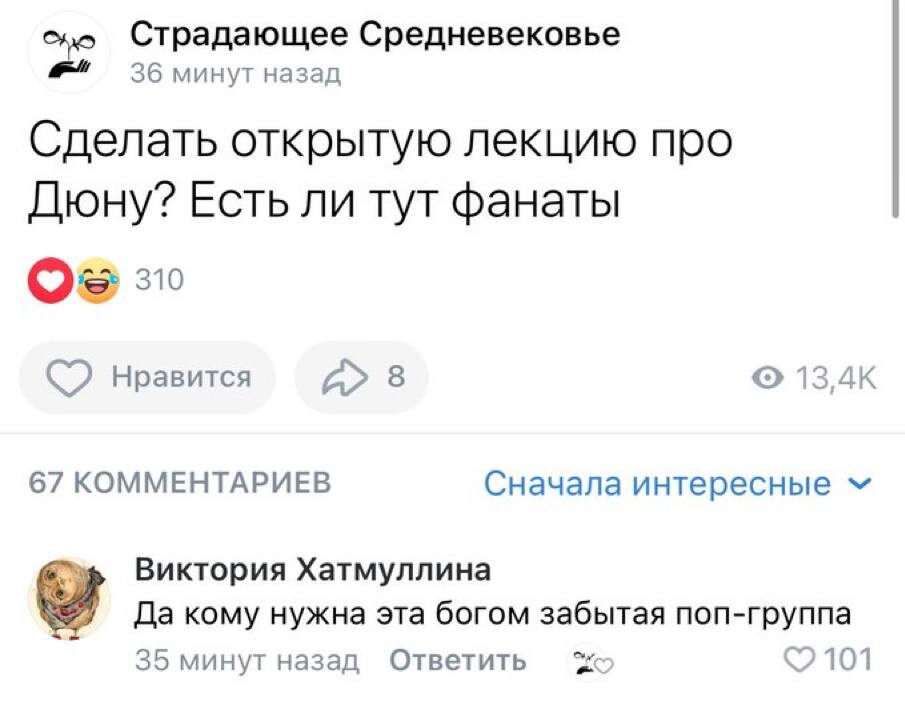Viewport: 905px width, 701px height.
Task: Click the laughing emoji reaction icon
Action: (94, 280)
